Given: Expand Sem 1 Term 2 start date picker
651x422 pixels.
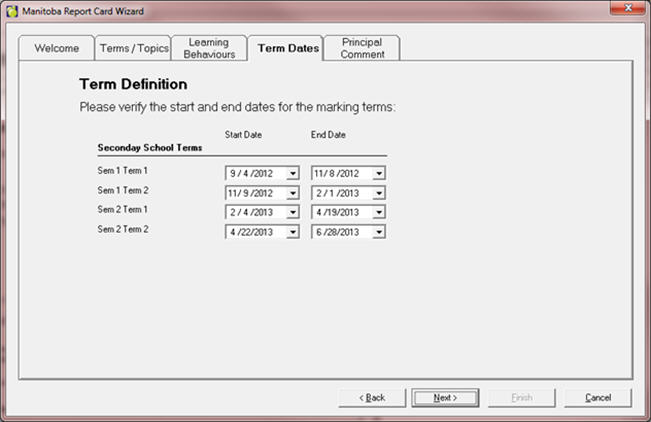Looking at the screenshot, I should coord(292,192).
